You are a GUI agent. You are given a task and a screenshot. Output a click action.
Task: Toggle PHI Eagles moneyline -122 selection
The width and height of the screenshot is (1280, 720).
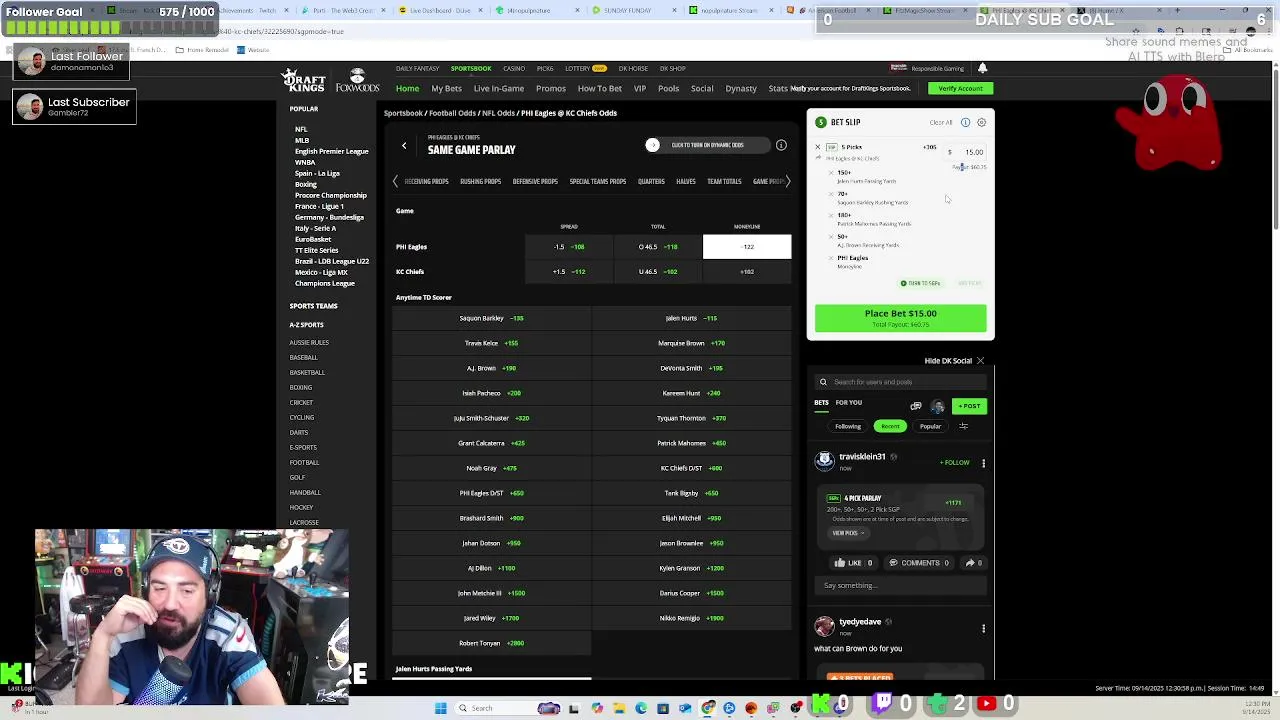[x=747, y=246]
